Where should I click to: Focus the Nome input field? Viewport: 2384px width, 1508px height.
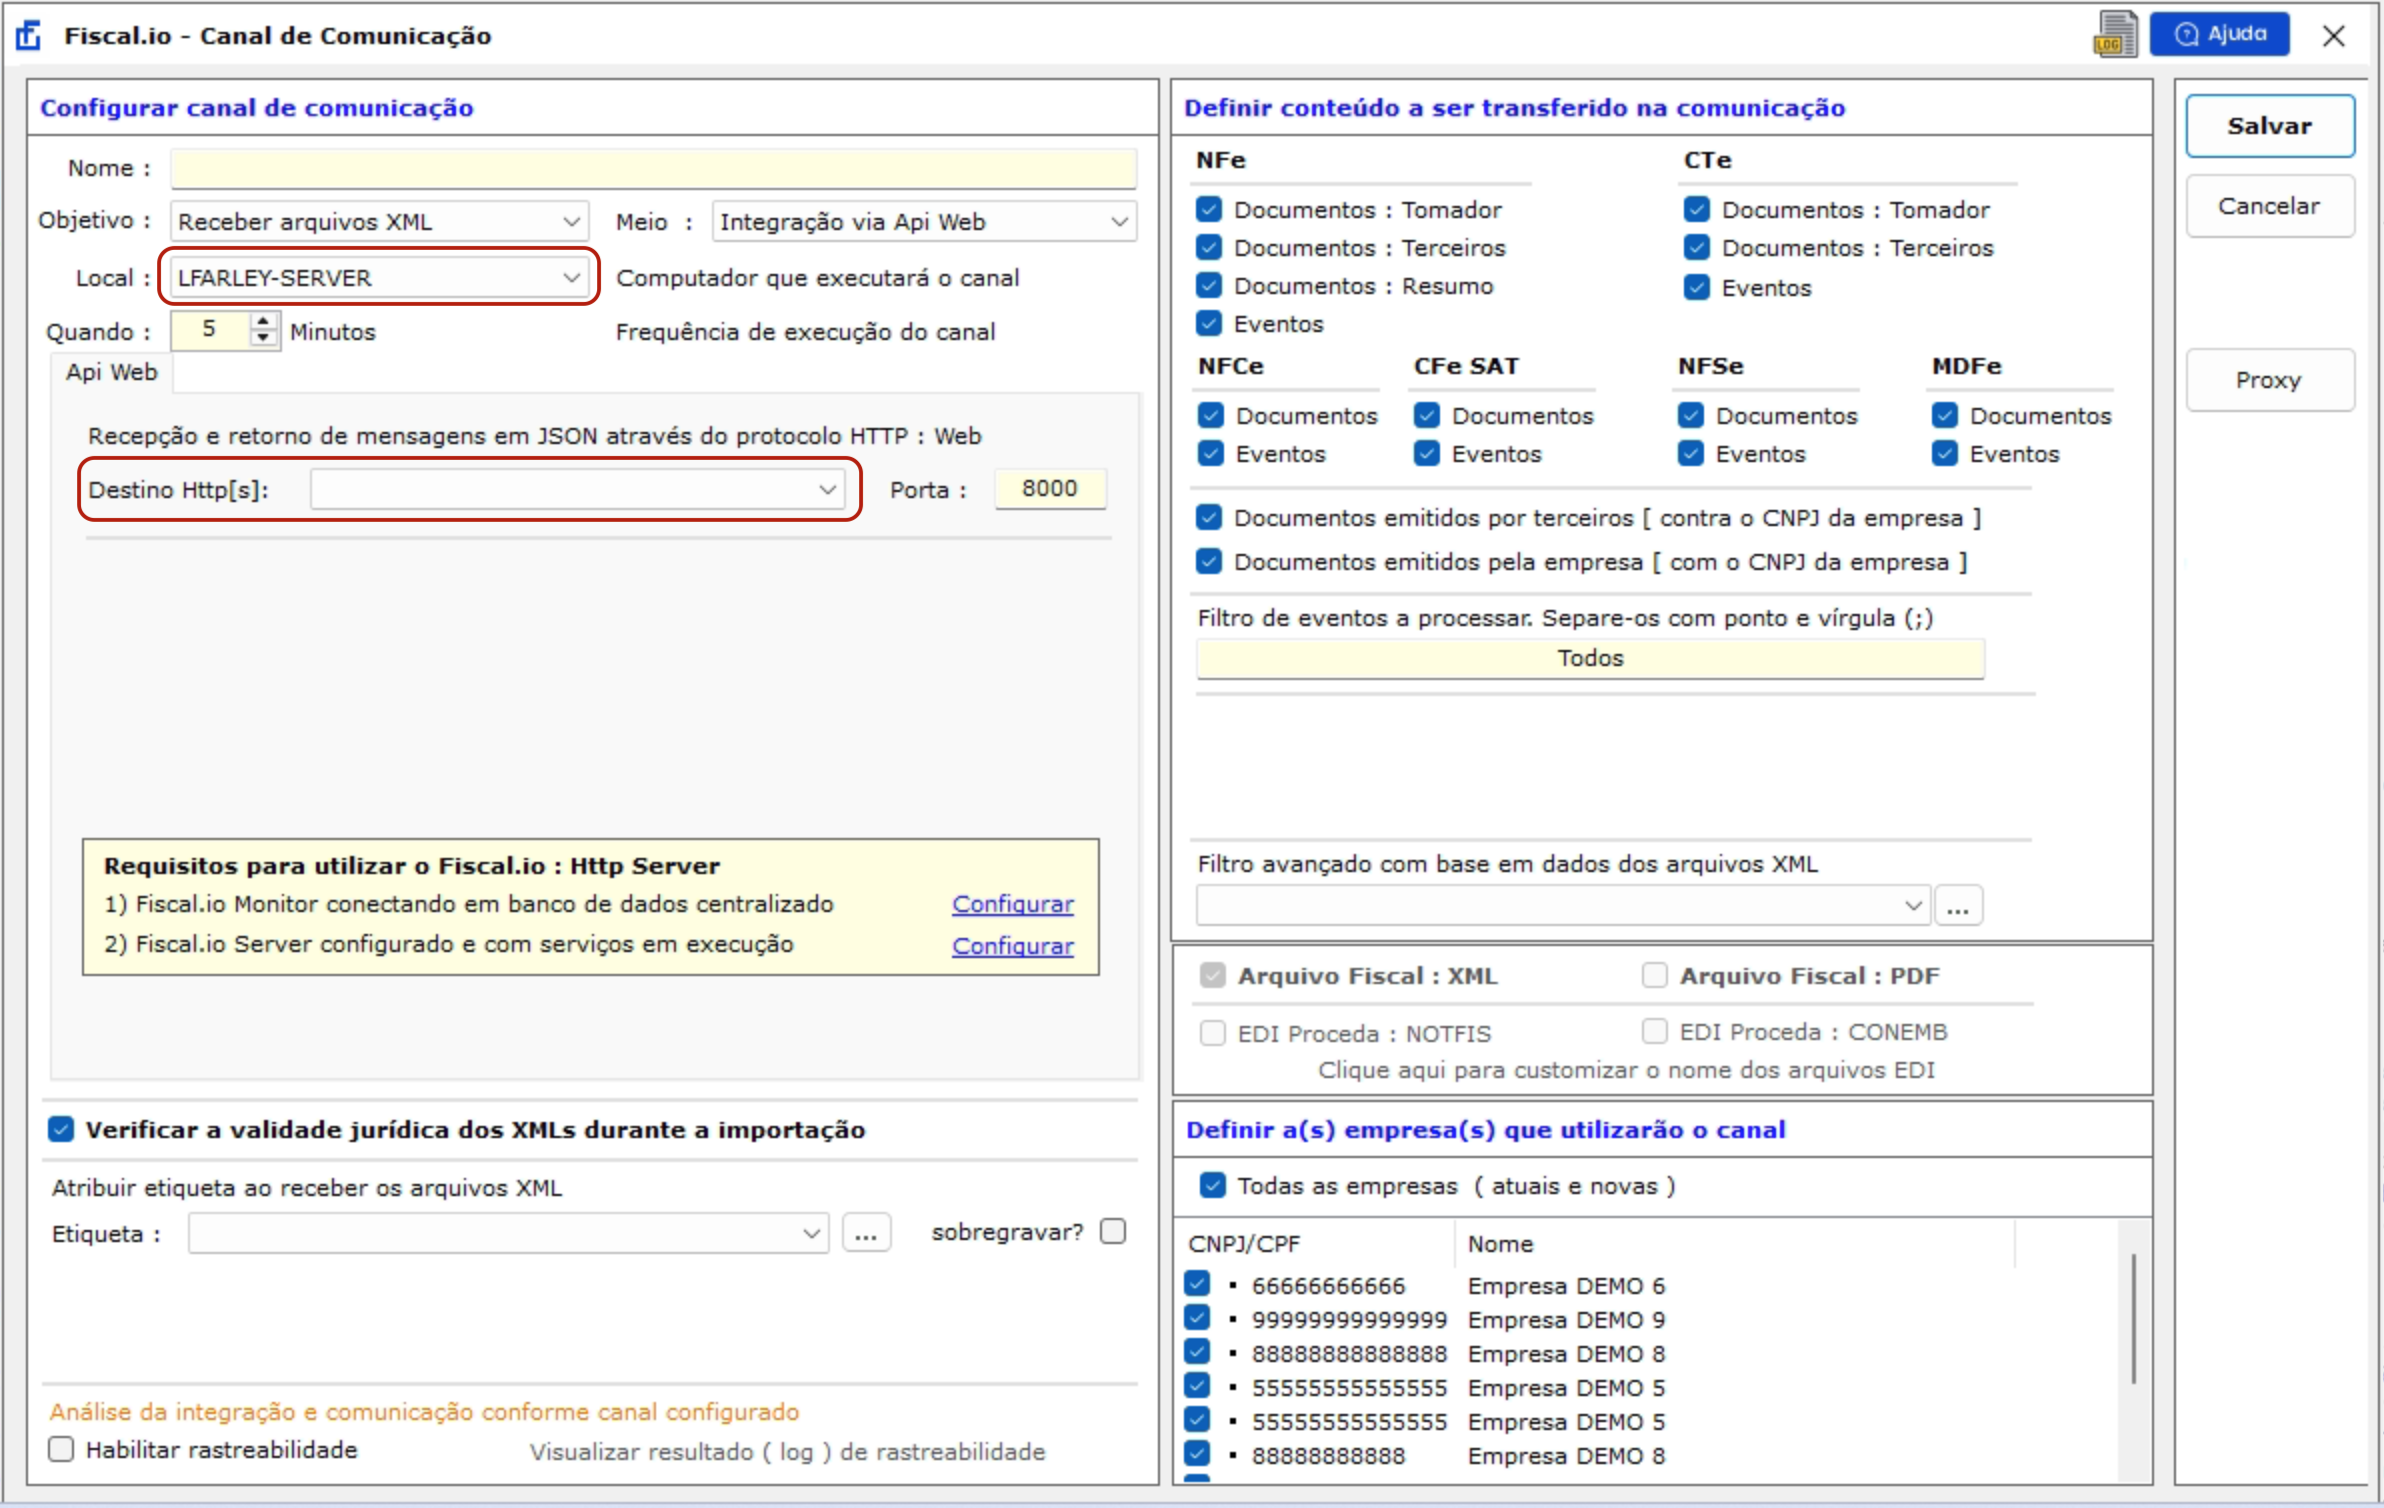click(x=653, y=168)
